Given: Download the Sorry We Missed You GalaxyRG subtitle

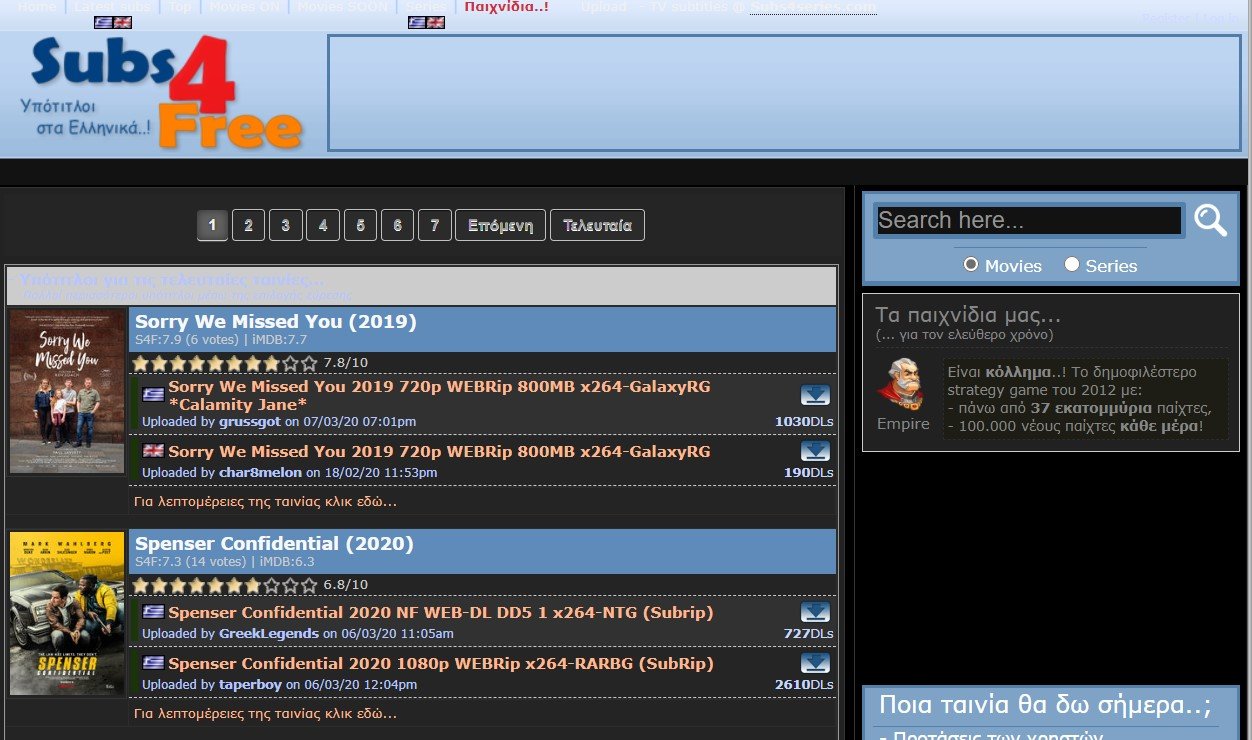Looking at the screenshot, I should 815,394.
